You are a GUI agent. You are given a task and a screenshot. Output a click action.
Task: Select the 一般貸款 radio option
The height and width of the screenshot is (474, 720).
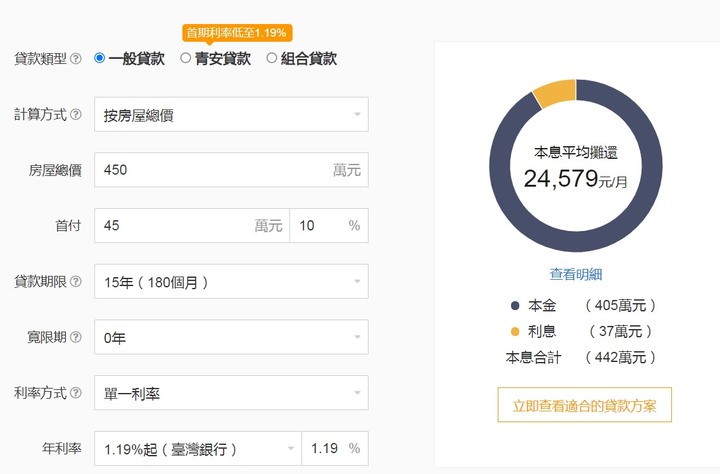(100, 59)
